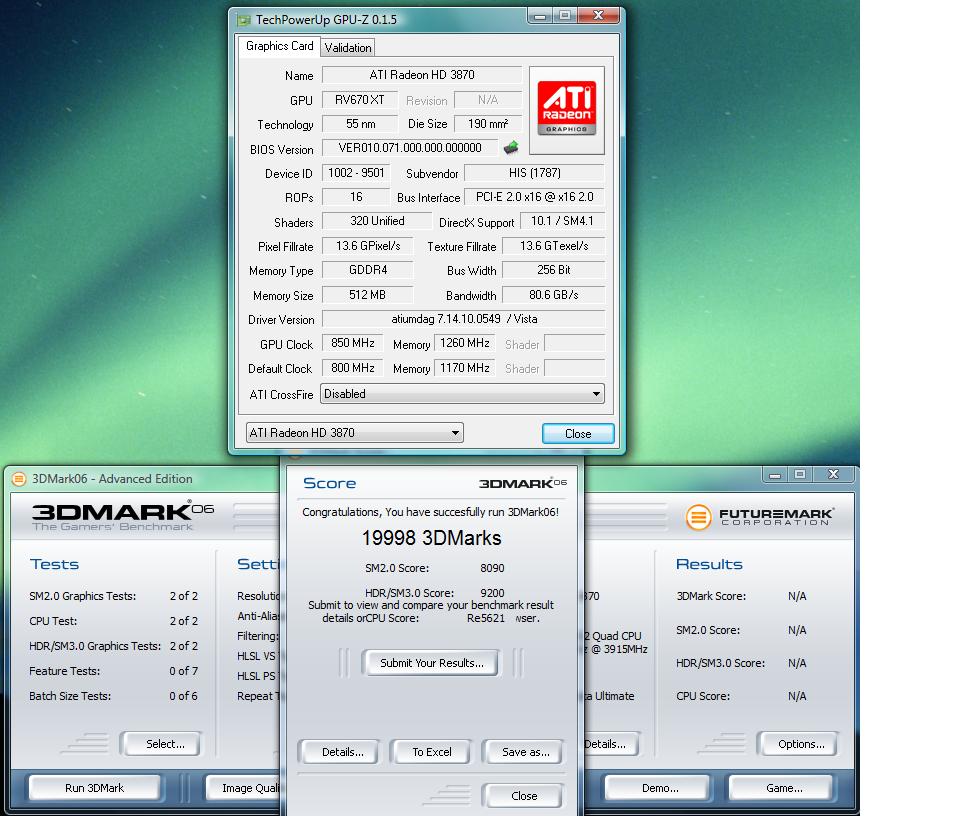Click SM2.0 Graphics Tests 2 of 2 row

113,596
